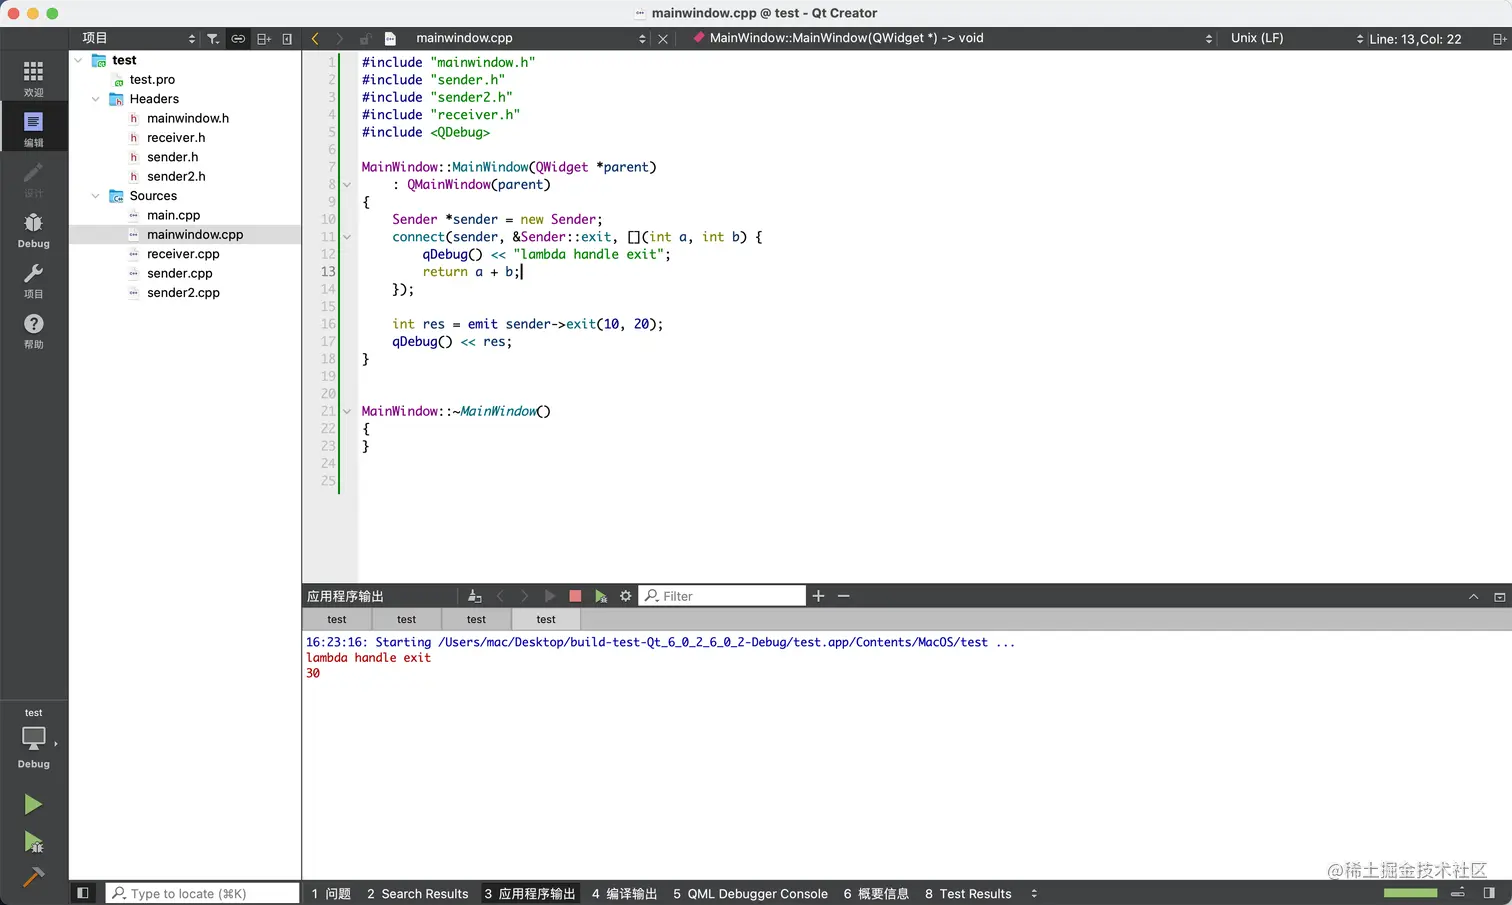Image resolution: width=1512 pixels, height=905 pixels.
Task: Open the 4 编译输出 pane
Action: click(624, 893)
